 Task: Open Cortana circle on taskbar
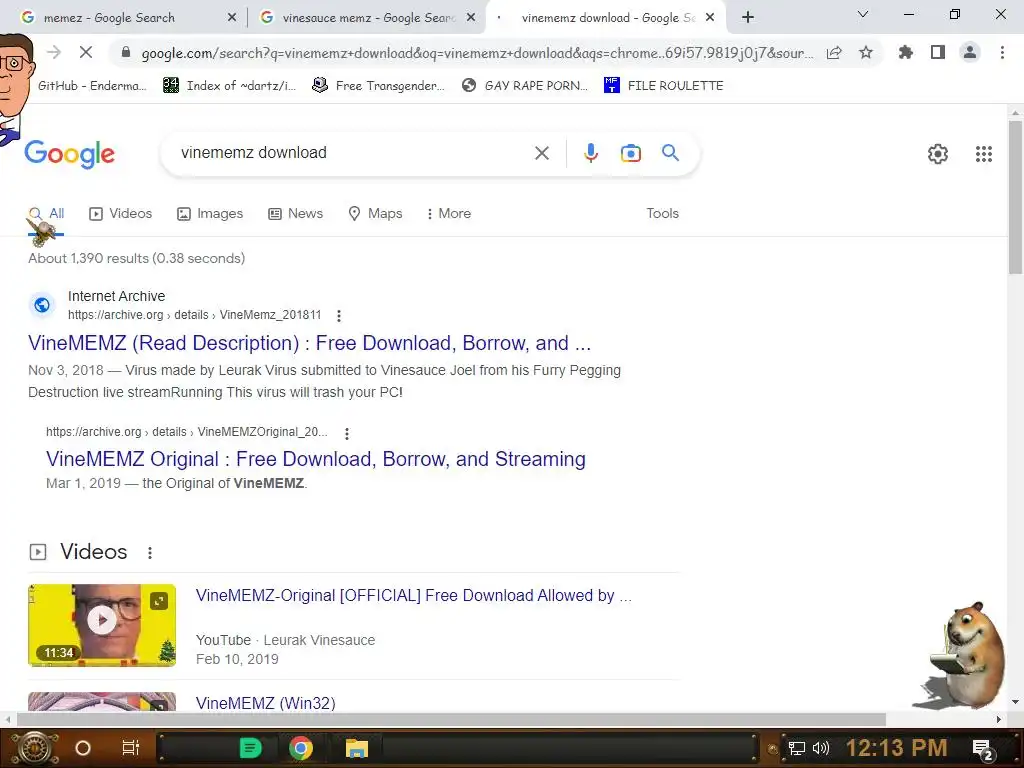[x=83, y=748]
